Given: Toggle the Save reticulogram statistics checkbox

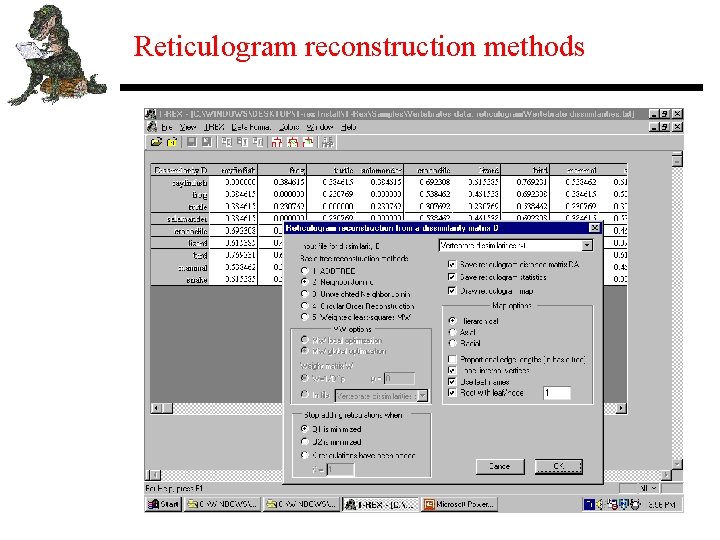Looking at the screenshot, I should coord(452,277).
